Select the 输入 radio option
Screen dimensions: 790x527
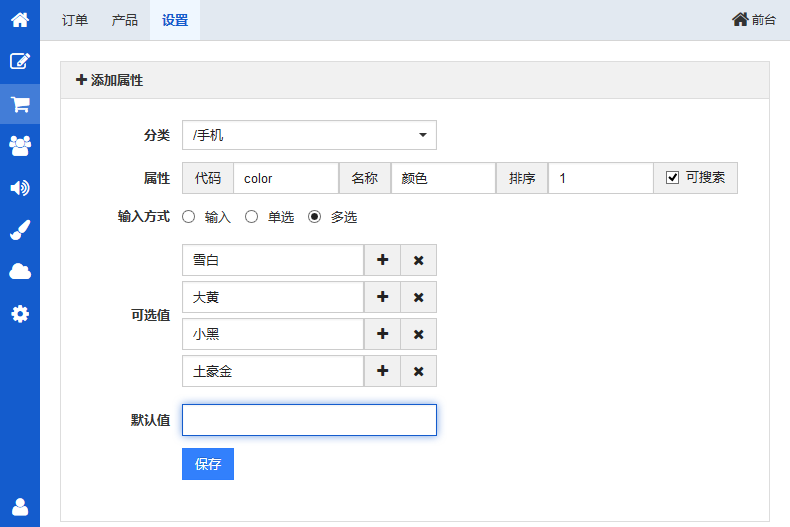point(188,217)
